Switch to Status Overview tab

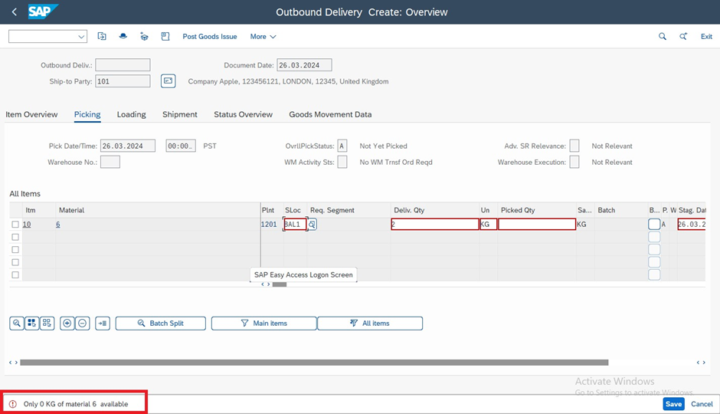243,114
